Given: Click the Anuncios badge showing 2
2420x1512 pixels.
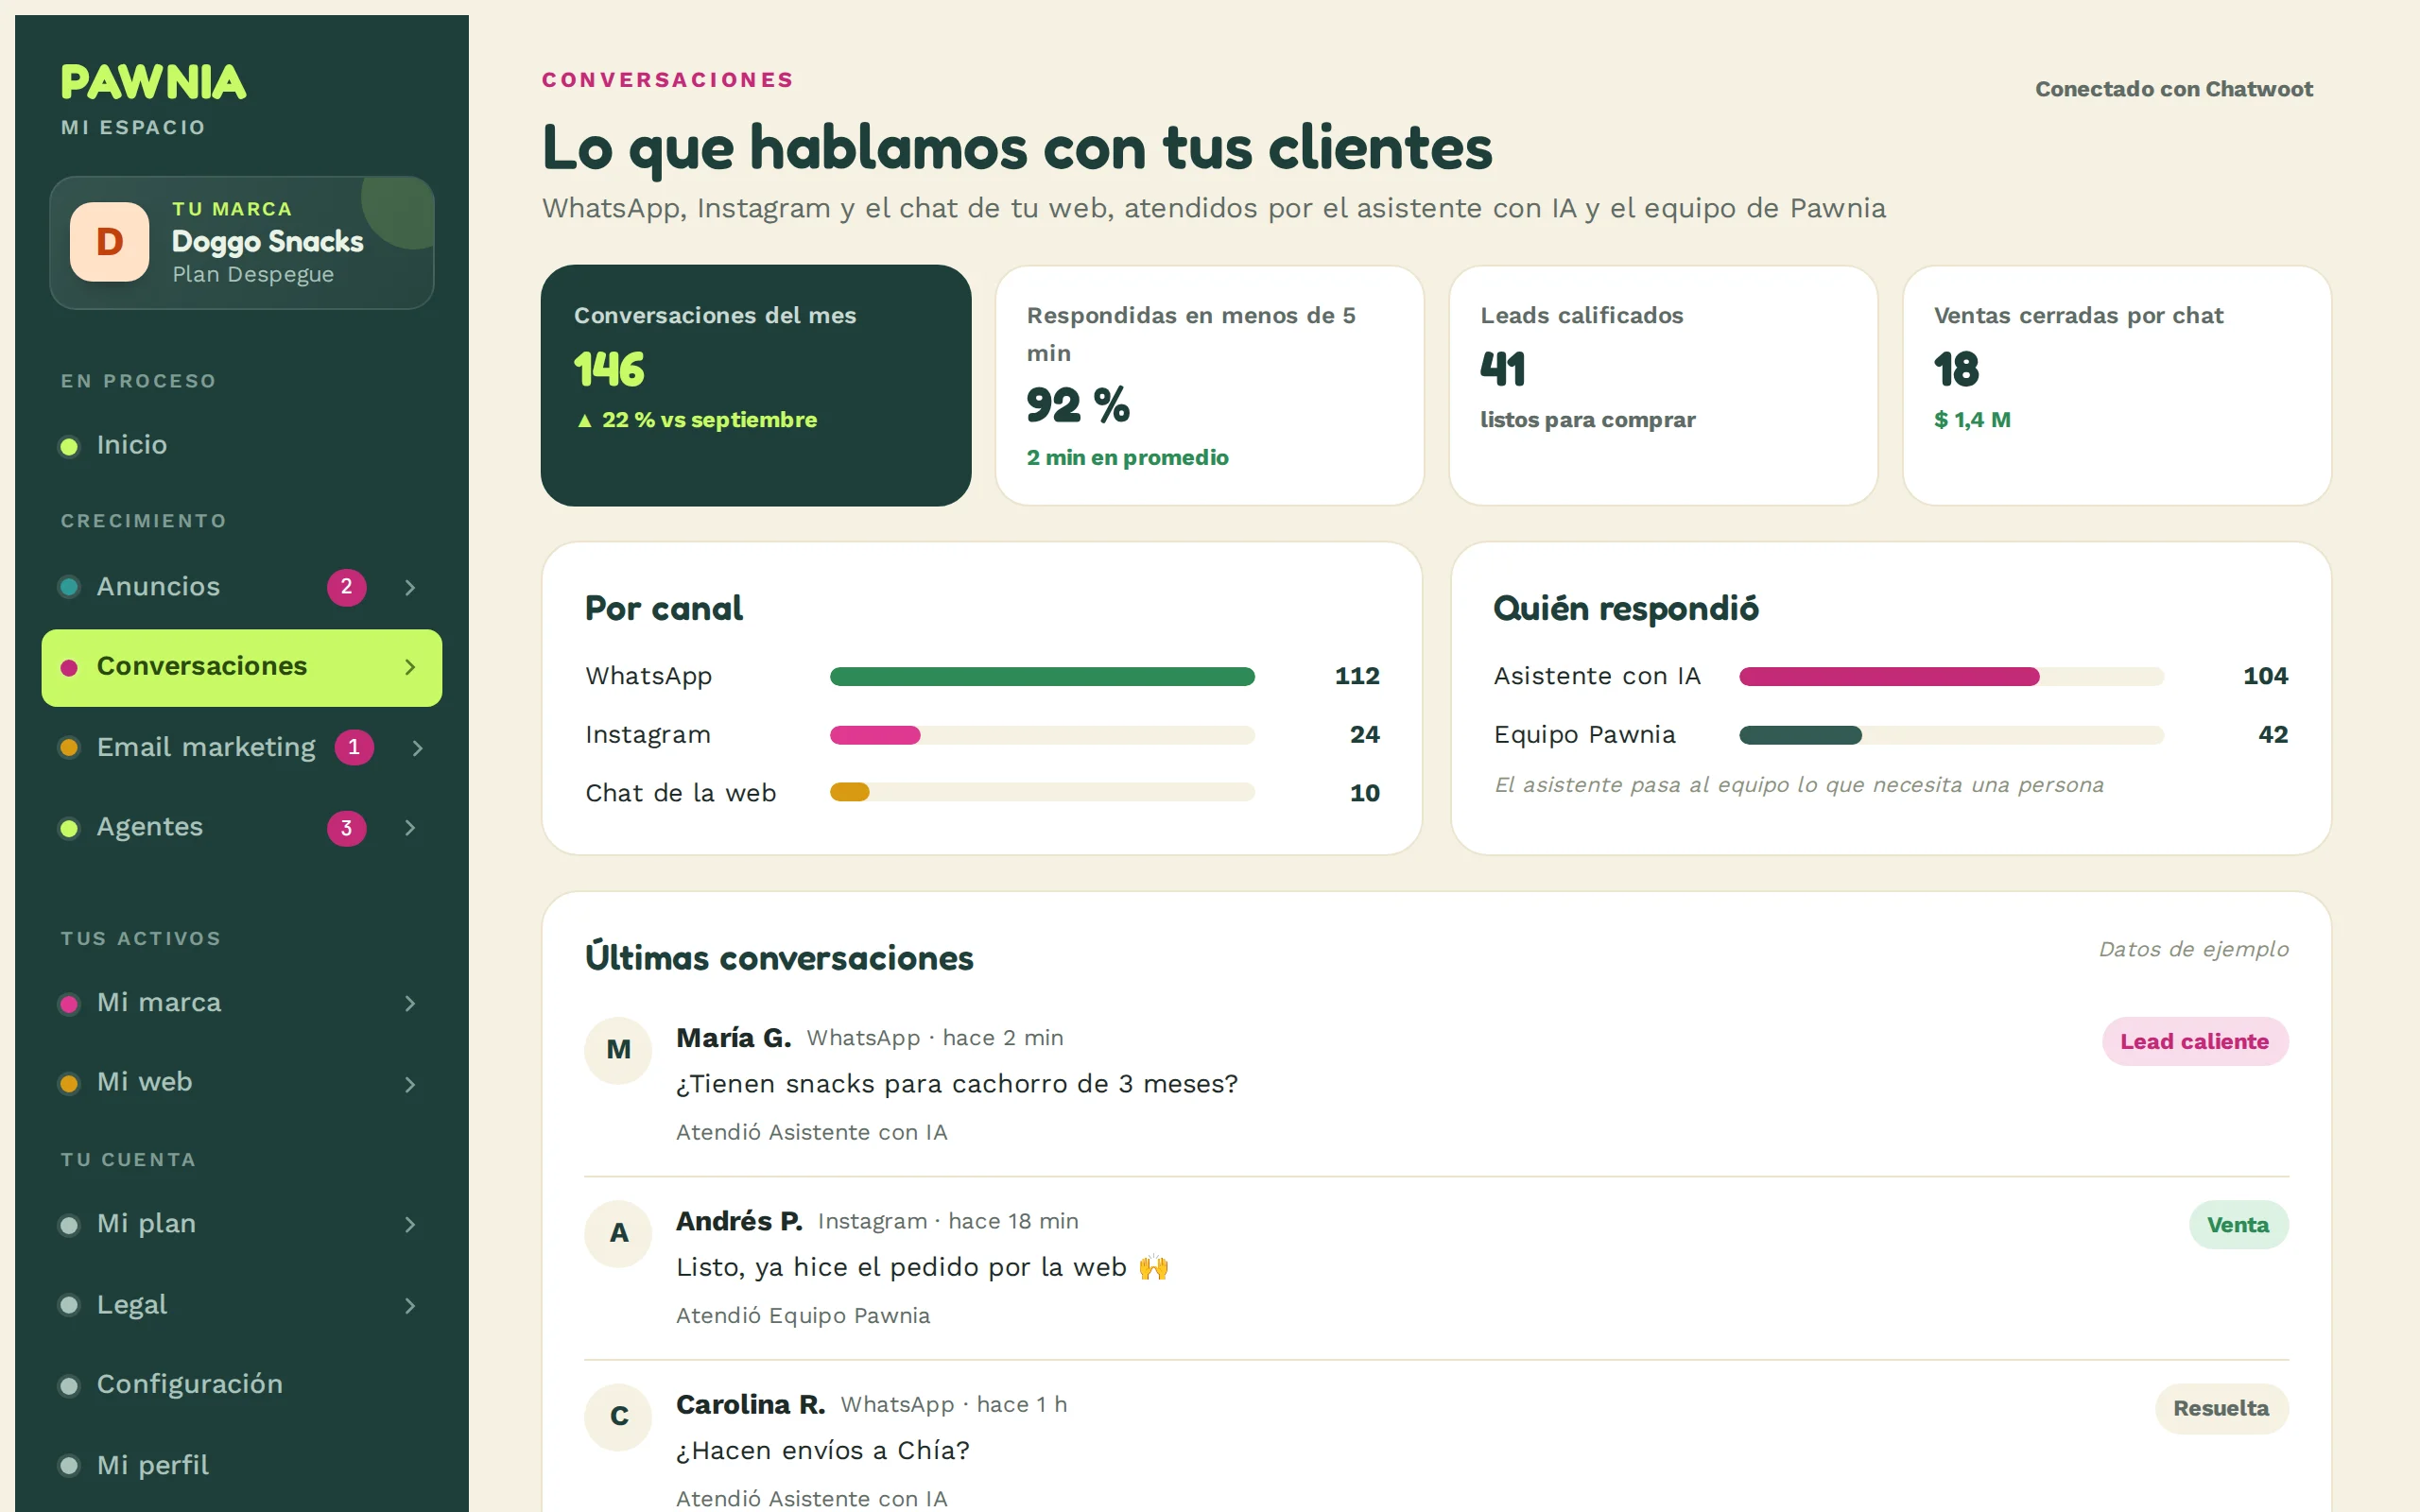Looking at the screenshot, I should [346, 587].
